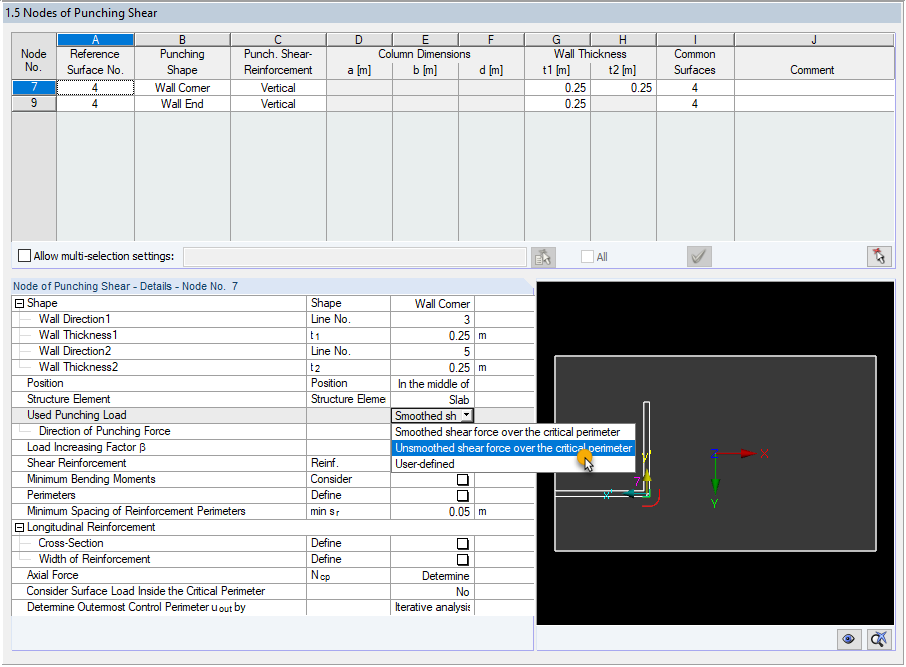The image size is (906, 667).
Task: Click the select-via-table icon beside multi-selection field
Action: click(x=543, y=256)
